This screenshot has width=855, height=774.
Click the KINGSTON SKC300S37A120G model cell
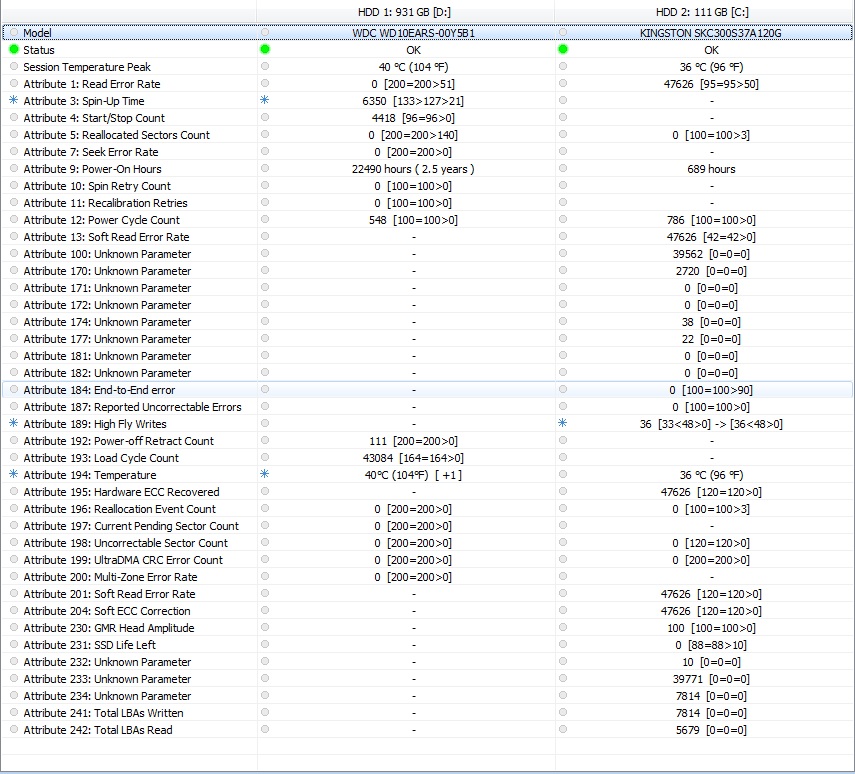tap(710, 33)
